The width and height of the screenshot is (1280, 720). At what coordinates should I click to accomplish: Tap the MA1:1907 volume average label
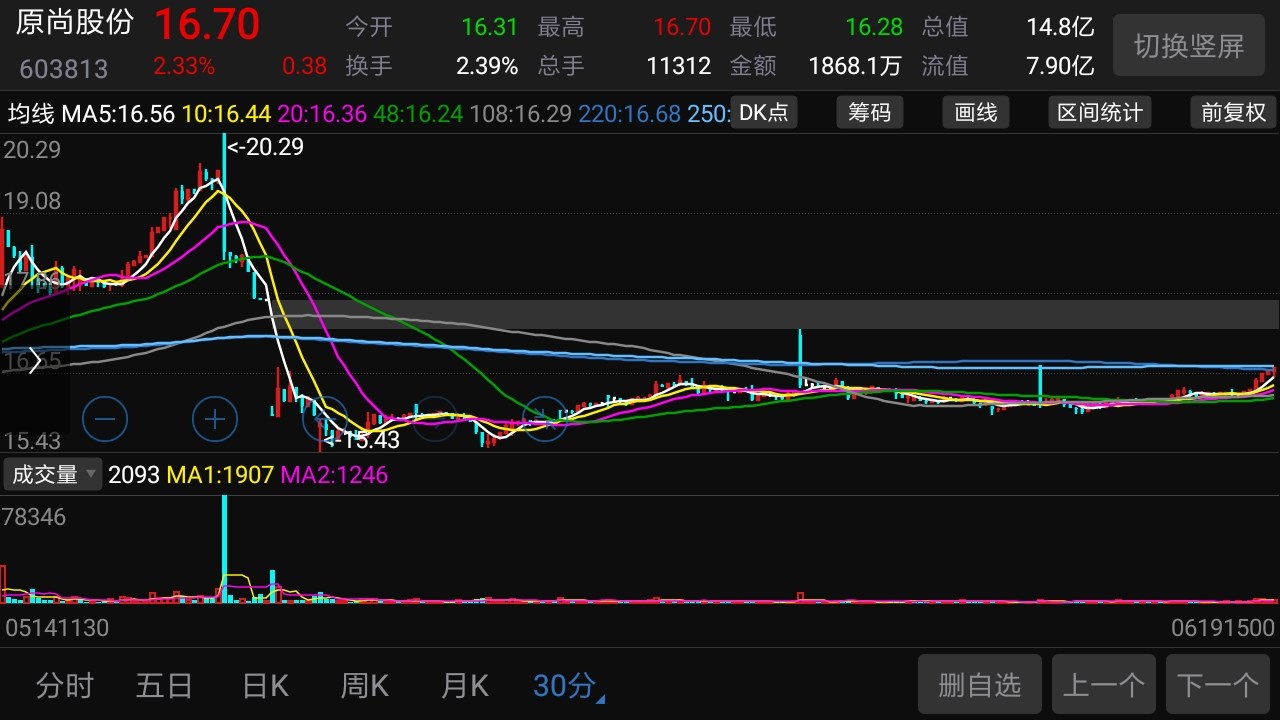pos(220,474)
